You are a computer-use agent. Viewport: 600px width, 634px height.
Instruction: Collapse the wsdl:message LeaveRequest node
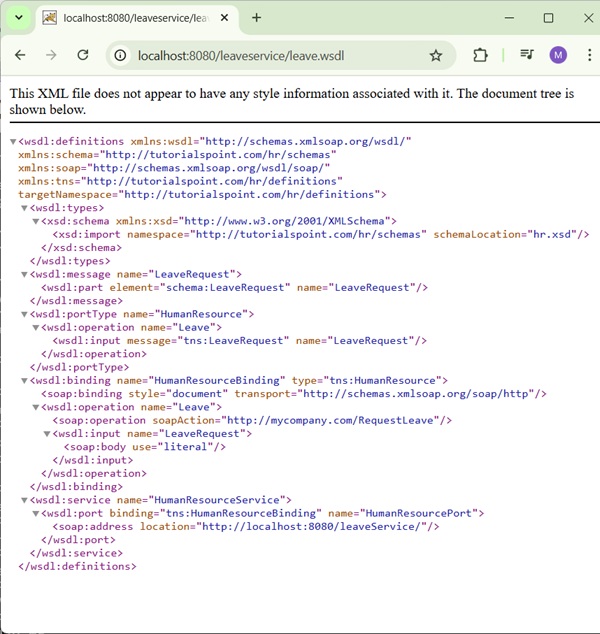coord(24,274)
